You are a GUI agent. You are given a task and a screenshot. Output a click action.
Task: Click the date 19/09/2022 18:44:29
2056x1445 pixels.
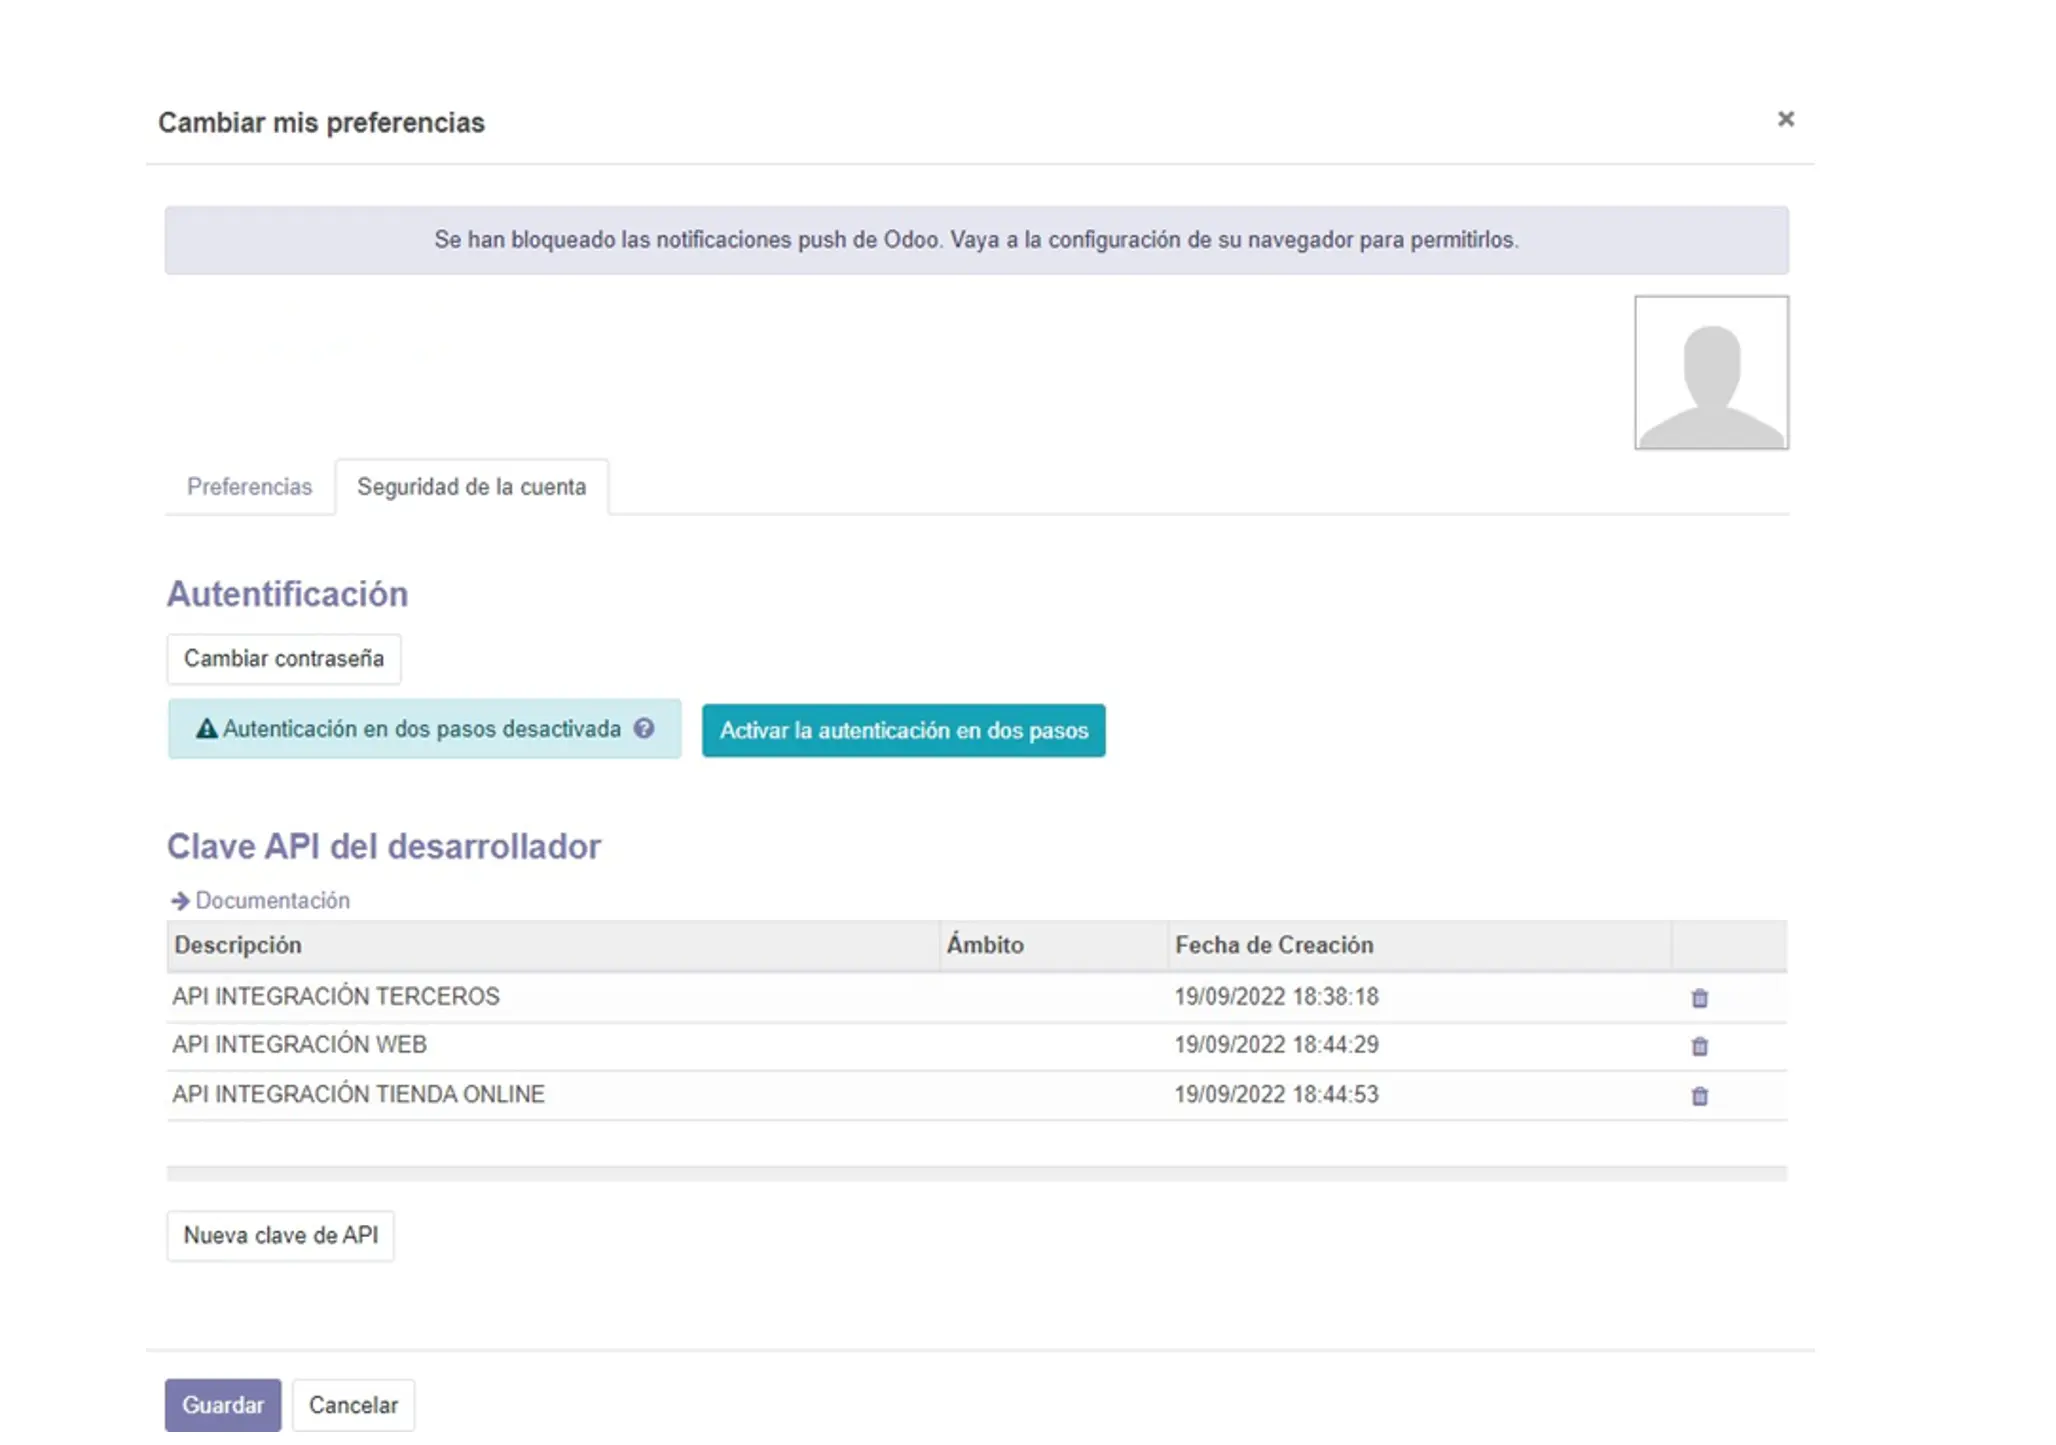click(x=1276, y=1045)
